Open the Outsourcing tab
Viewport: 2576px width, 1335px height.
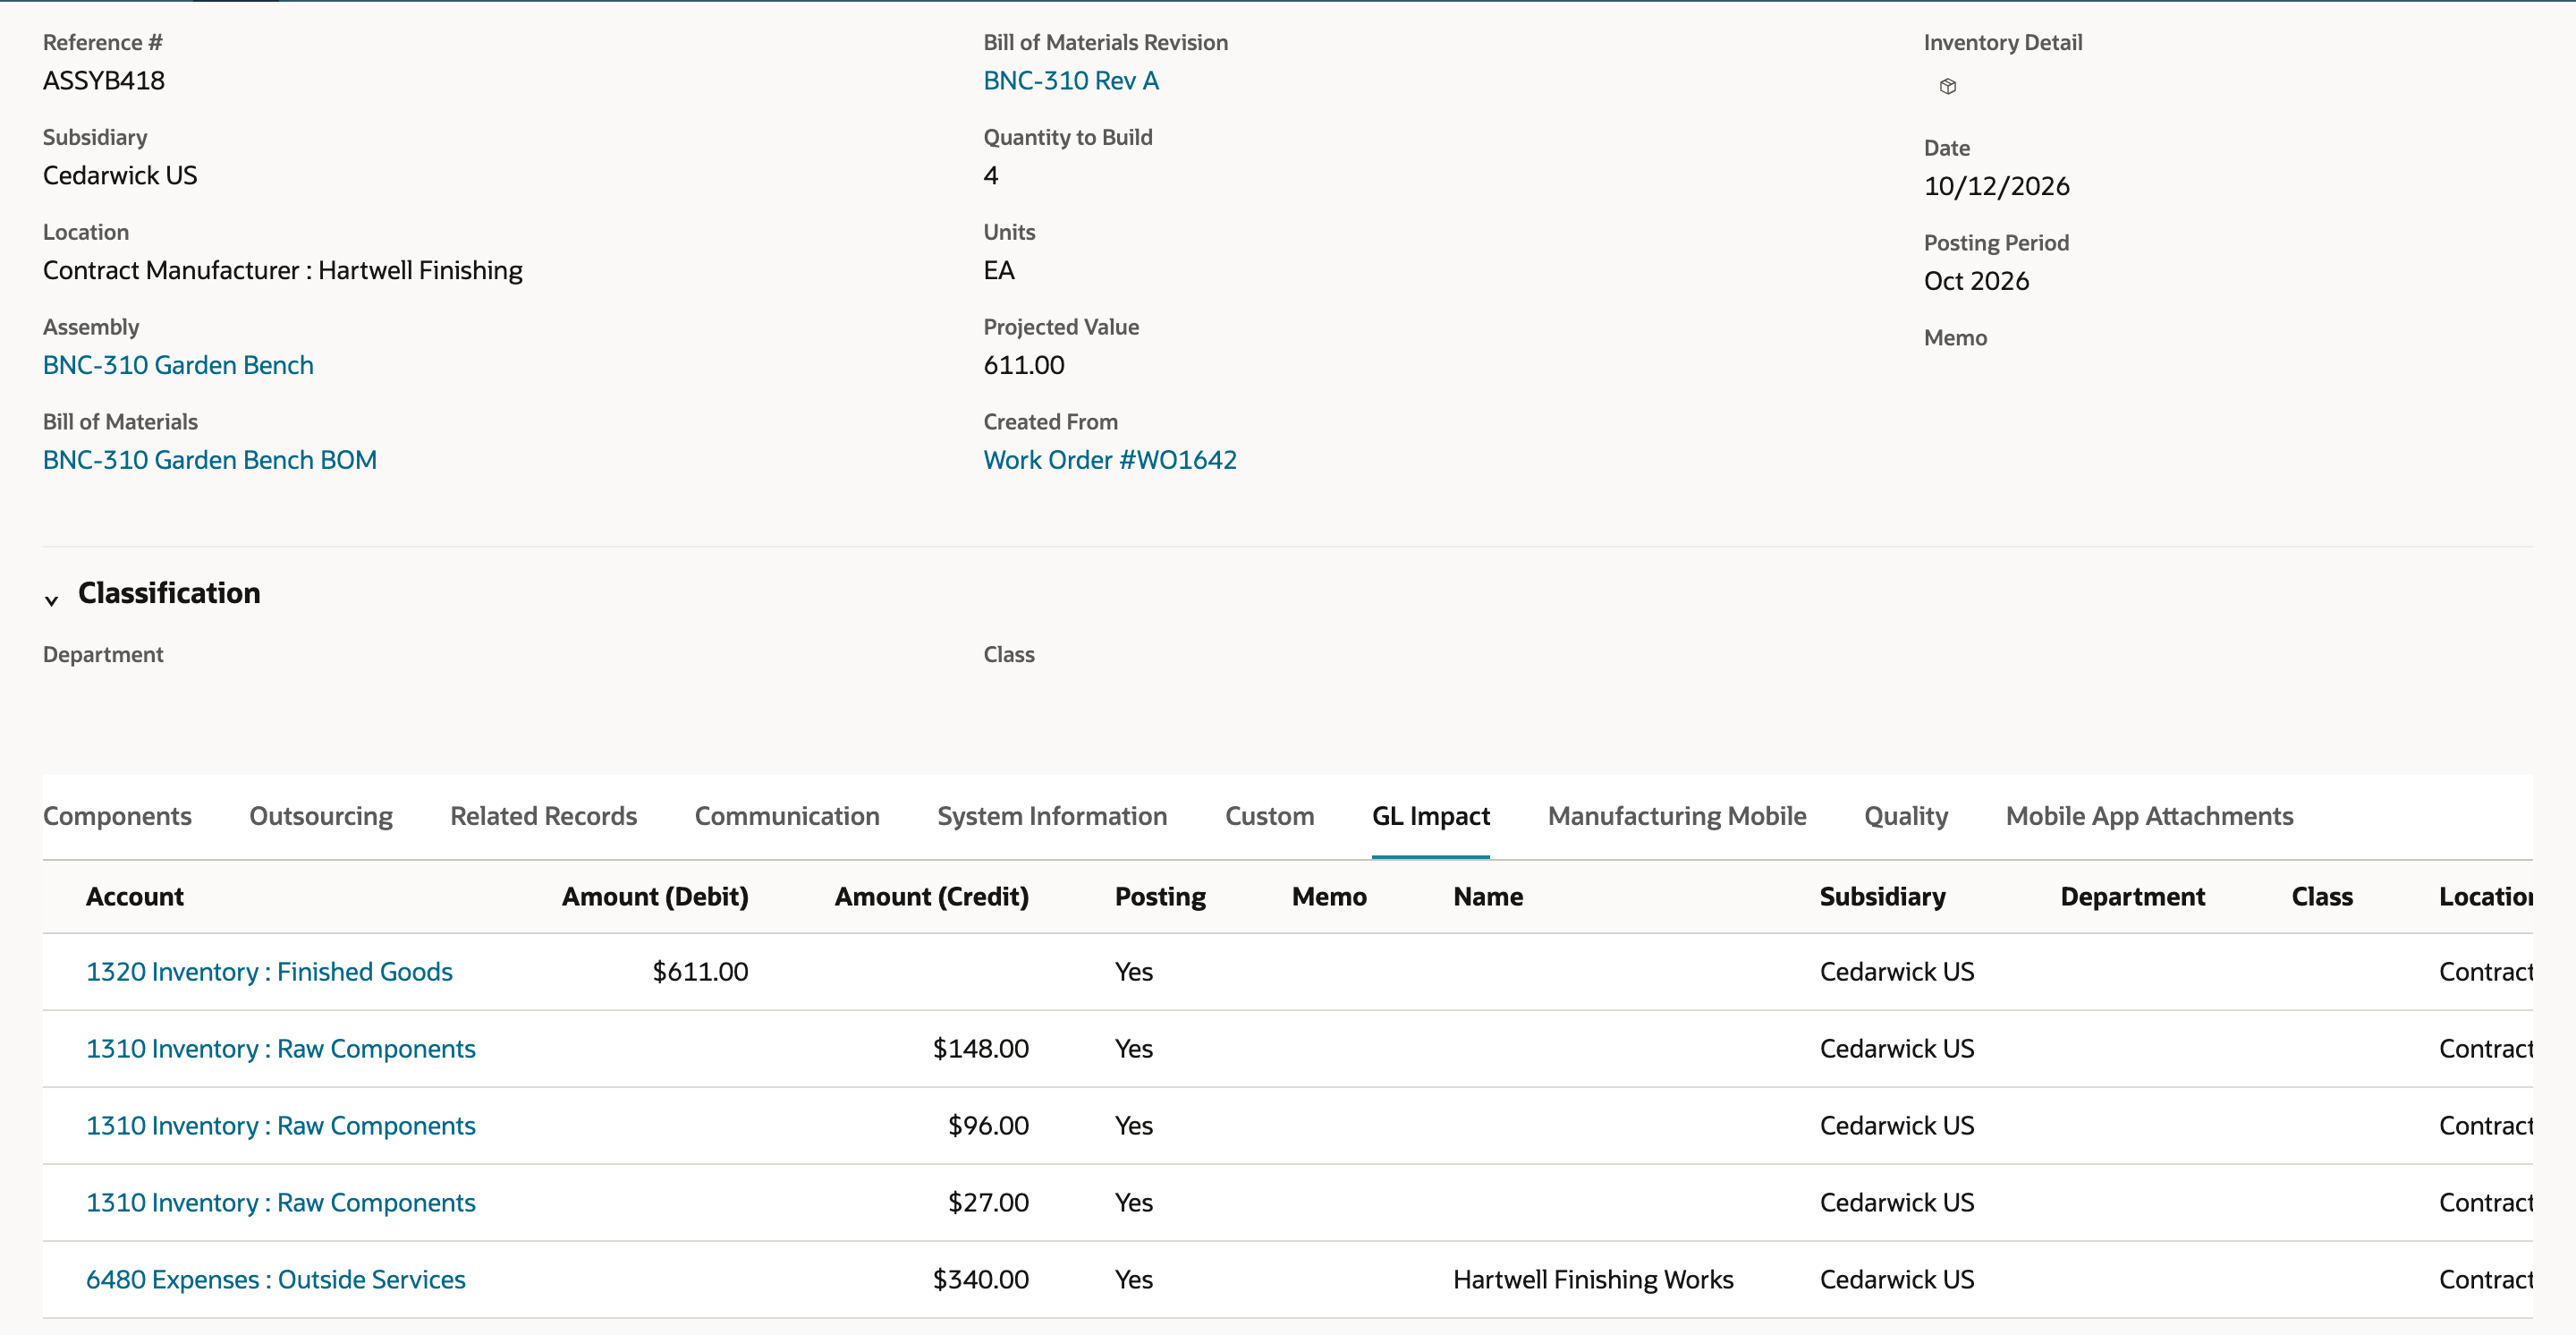pos(321,815)
